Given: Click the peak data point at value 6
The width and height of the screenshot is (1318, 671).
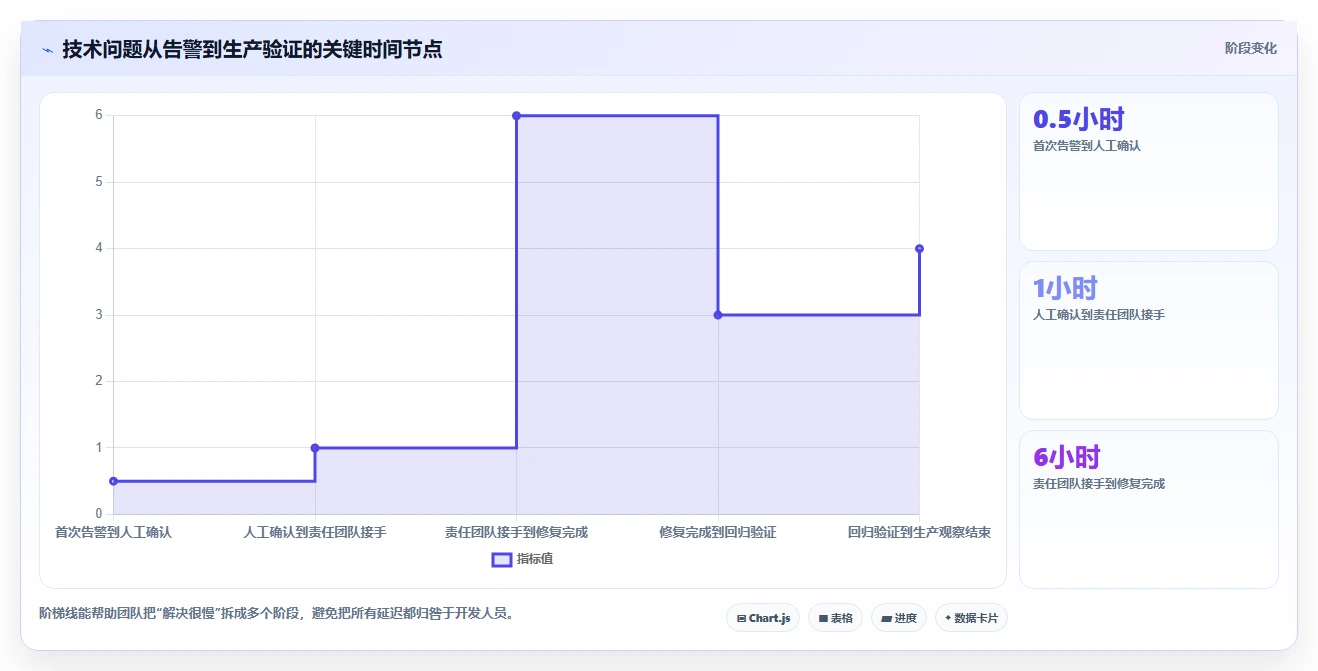Looking at the screenshot, I should coord(516,116).
